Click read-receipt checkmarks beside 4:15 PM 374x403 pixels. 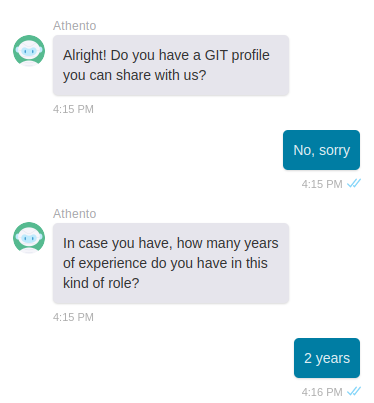354,183
